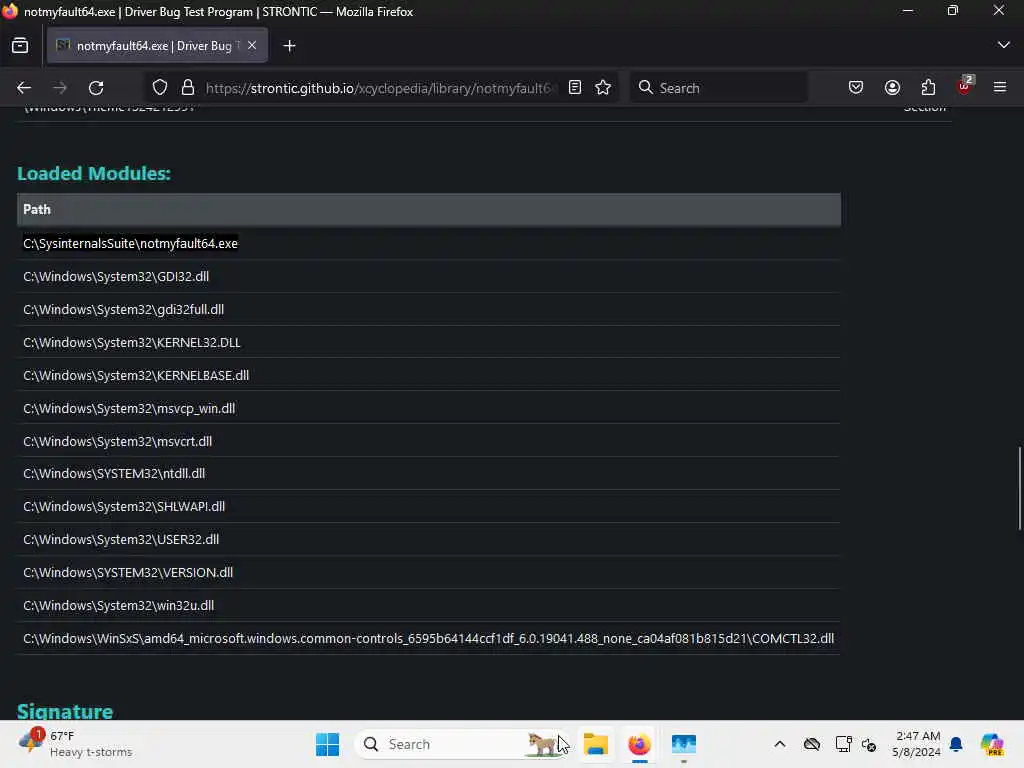The height and width of the screenshot is (768, 1024).
Task: Reload the current page
Action: (96, 88)
